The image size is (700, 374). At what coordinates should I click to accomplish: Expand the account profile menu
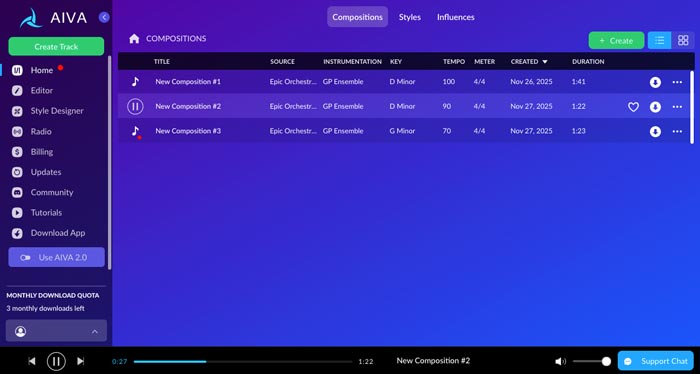click(56, 331)
